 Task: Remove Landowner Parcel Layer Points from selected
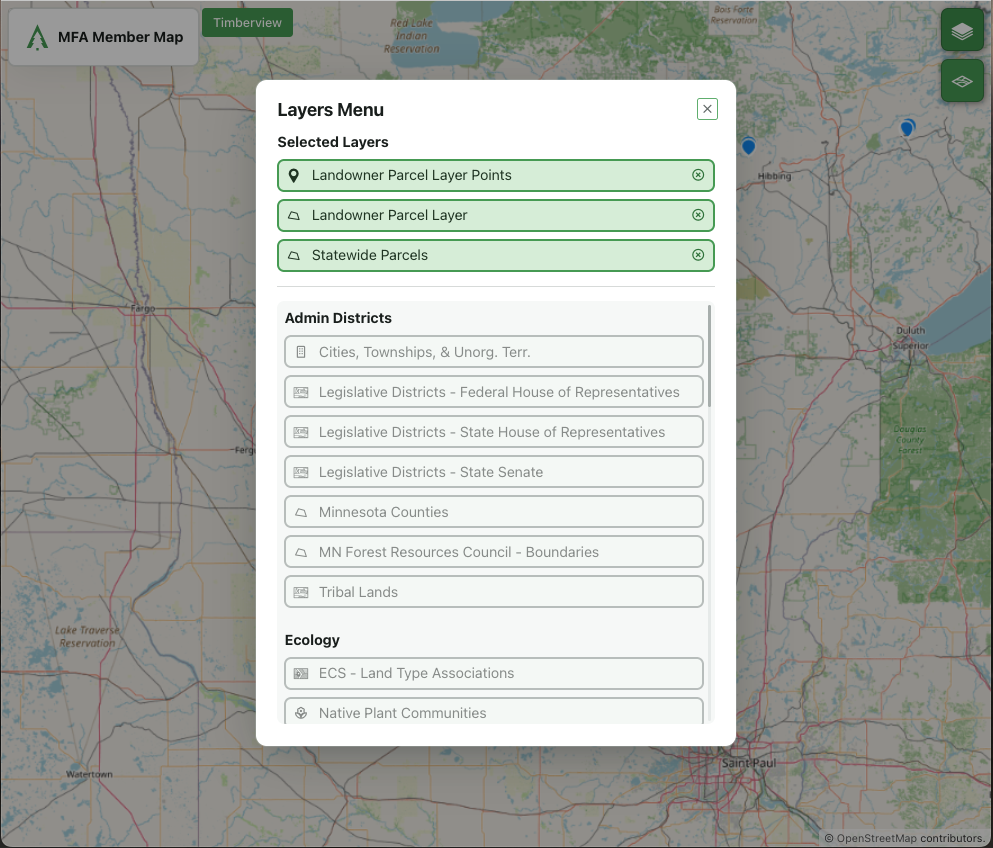tap(698, 175)
